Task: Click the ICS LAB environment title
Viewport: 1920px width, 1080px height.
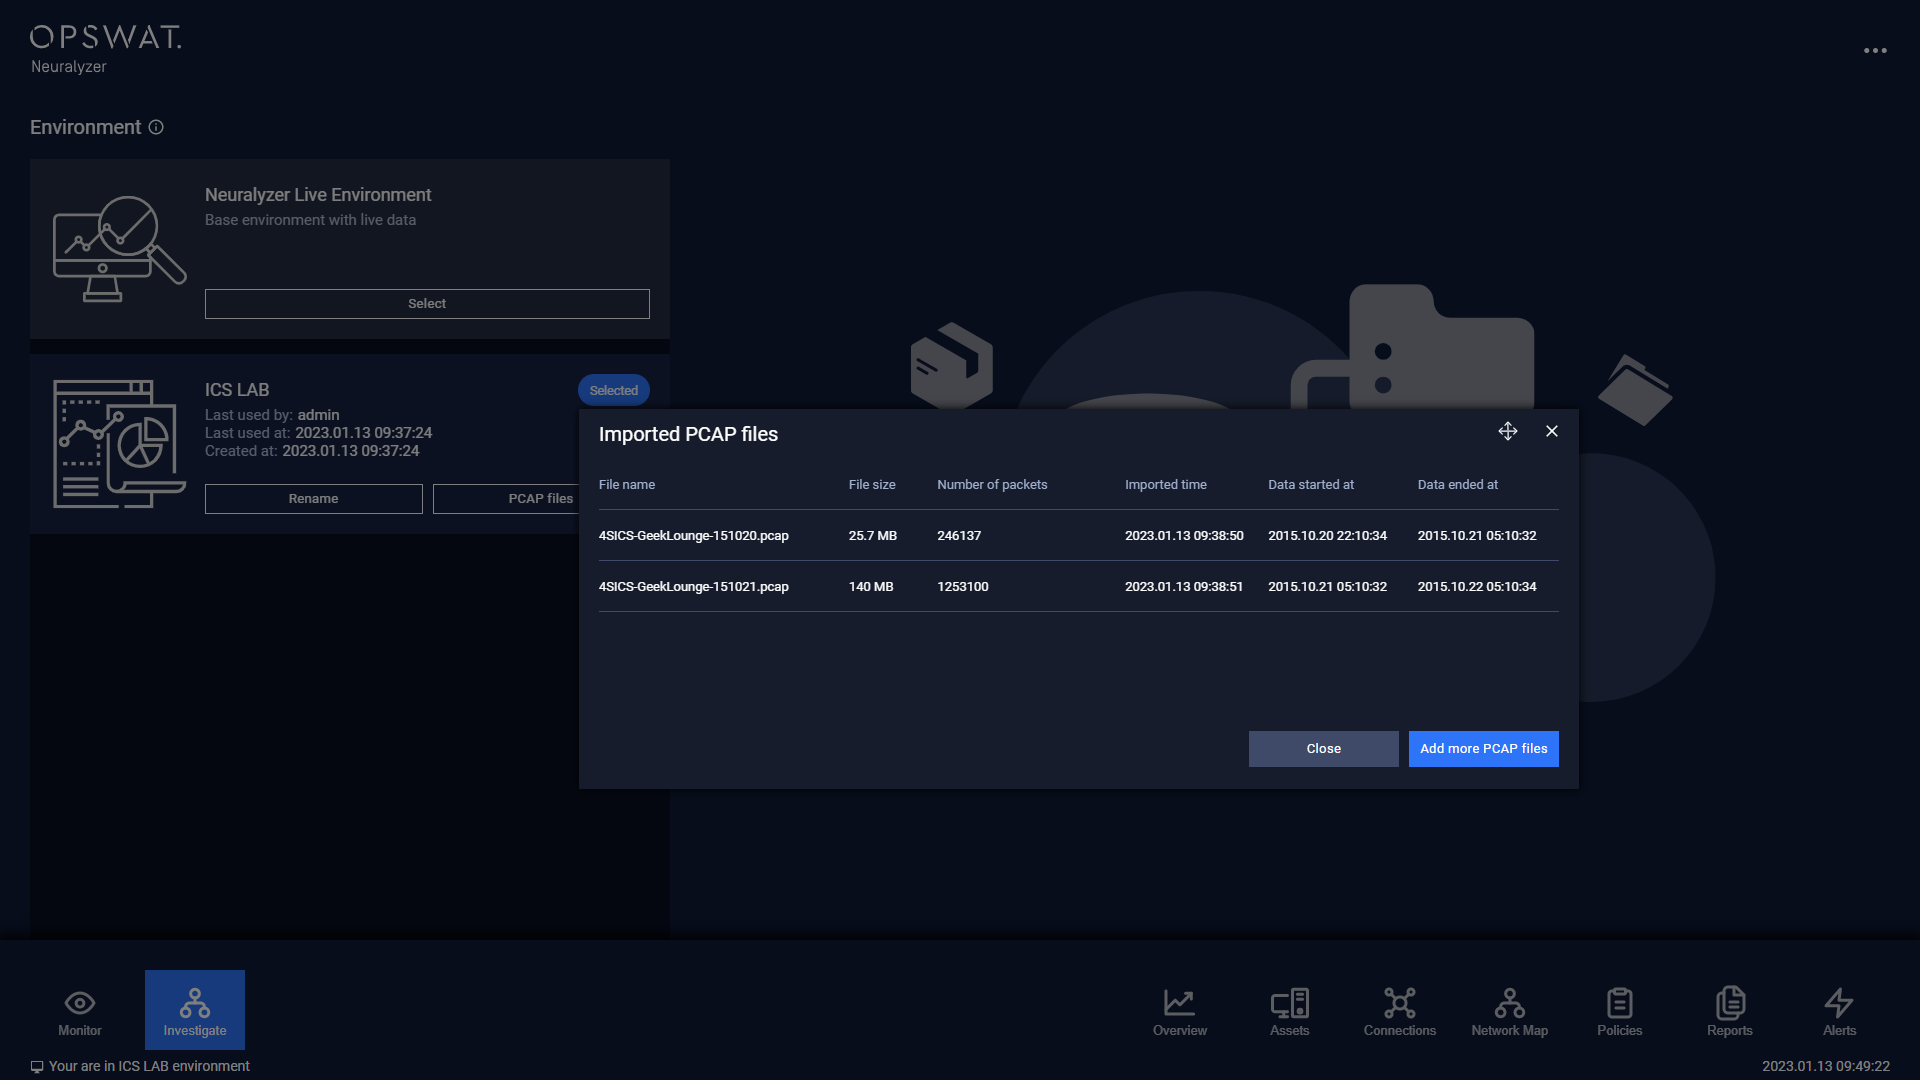Action: coord(237,390)
